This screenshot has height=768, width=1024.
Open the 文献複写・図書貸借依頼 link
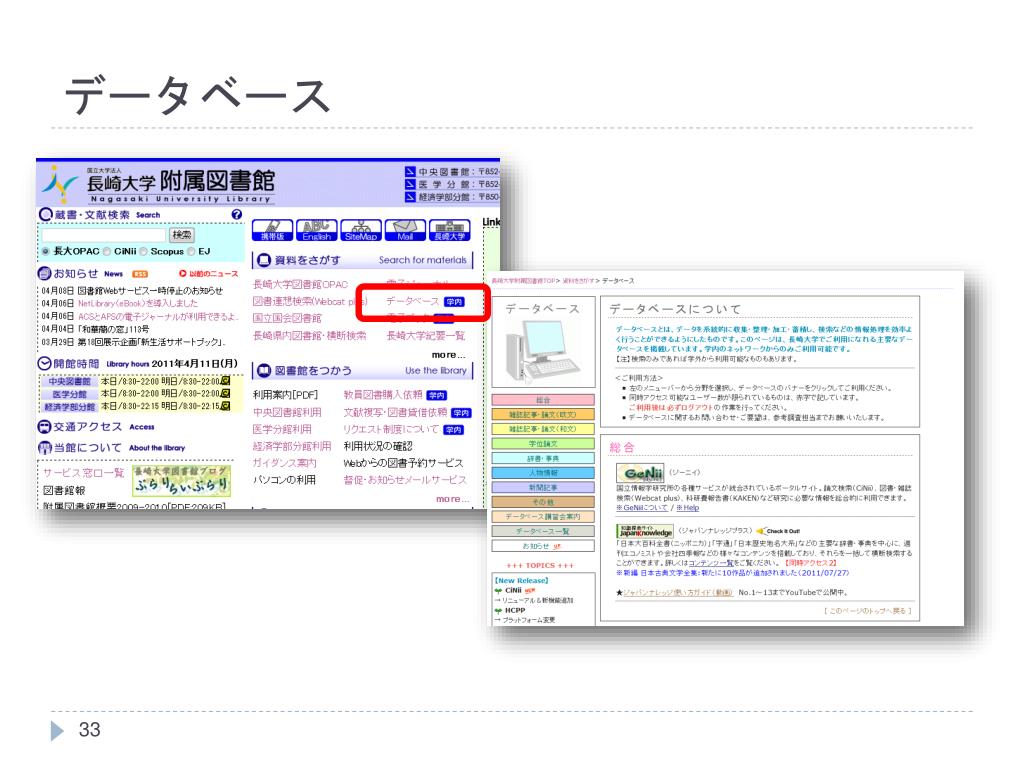point(395,412)
